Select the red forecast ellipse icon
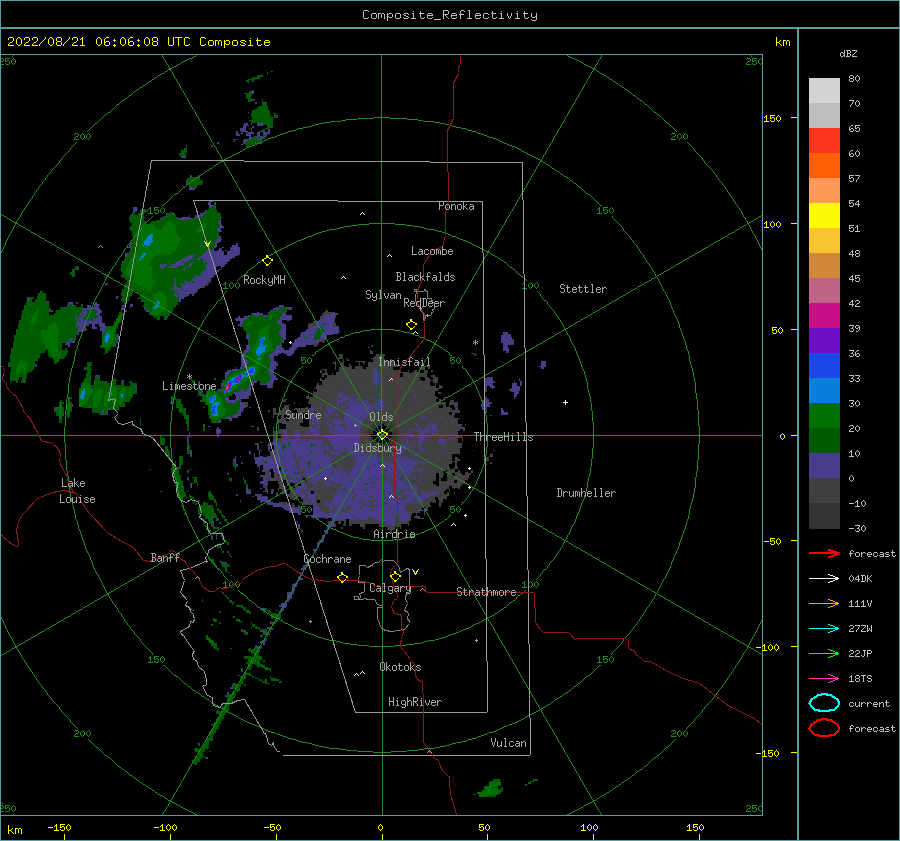The height and width of the screenshot is (841, 900). coord(824,728)
